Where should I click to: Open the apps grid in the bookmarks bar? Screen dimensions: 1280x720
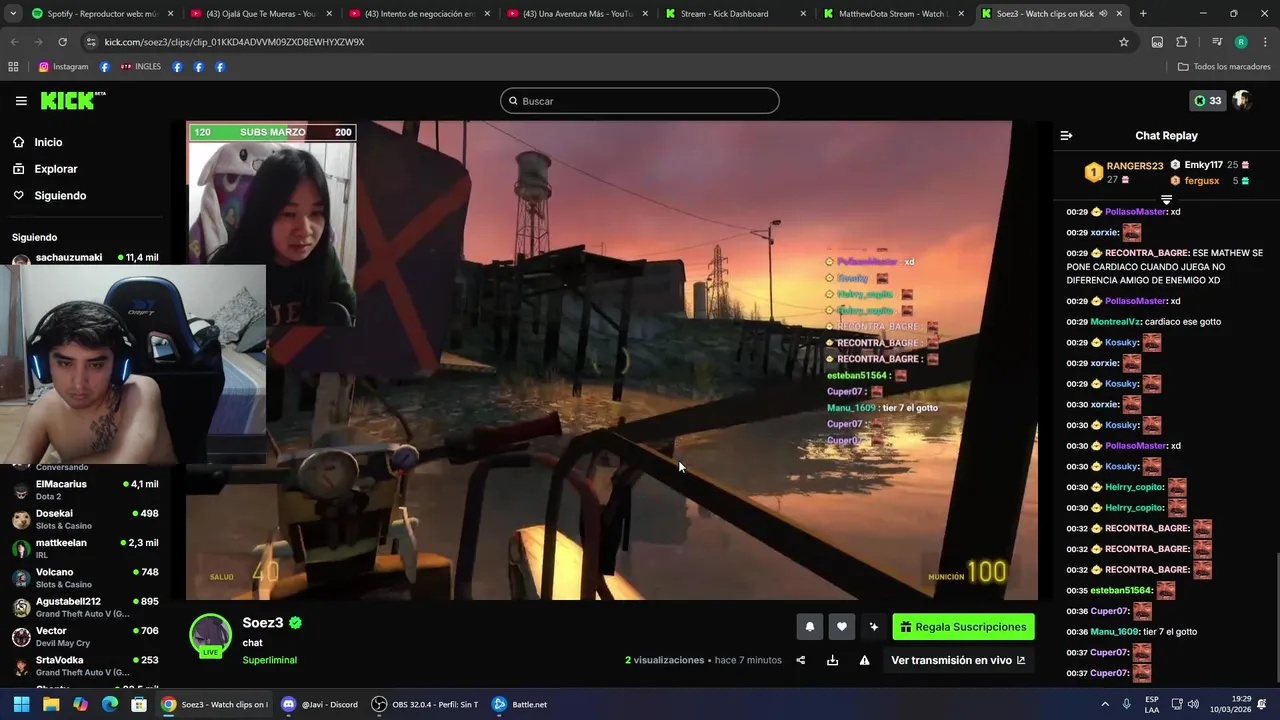[x=13, y=67]
